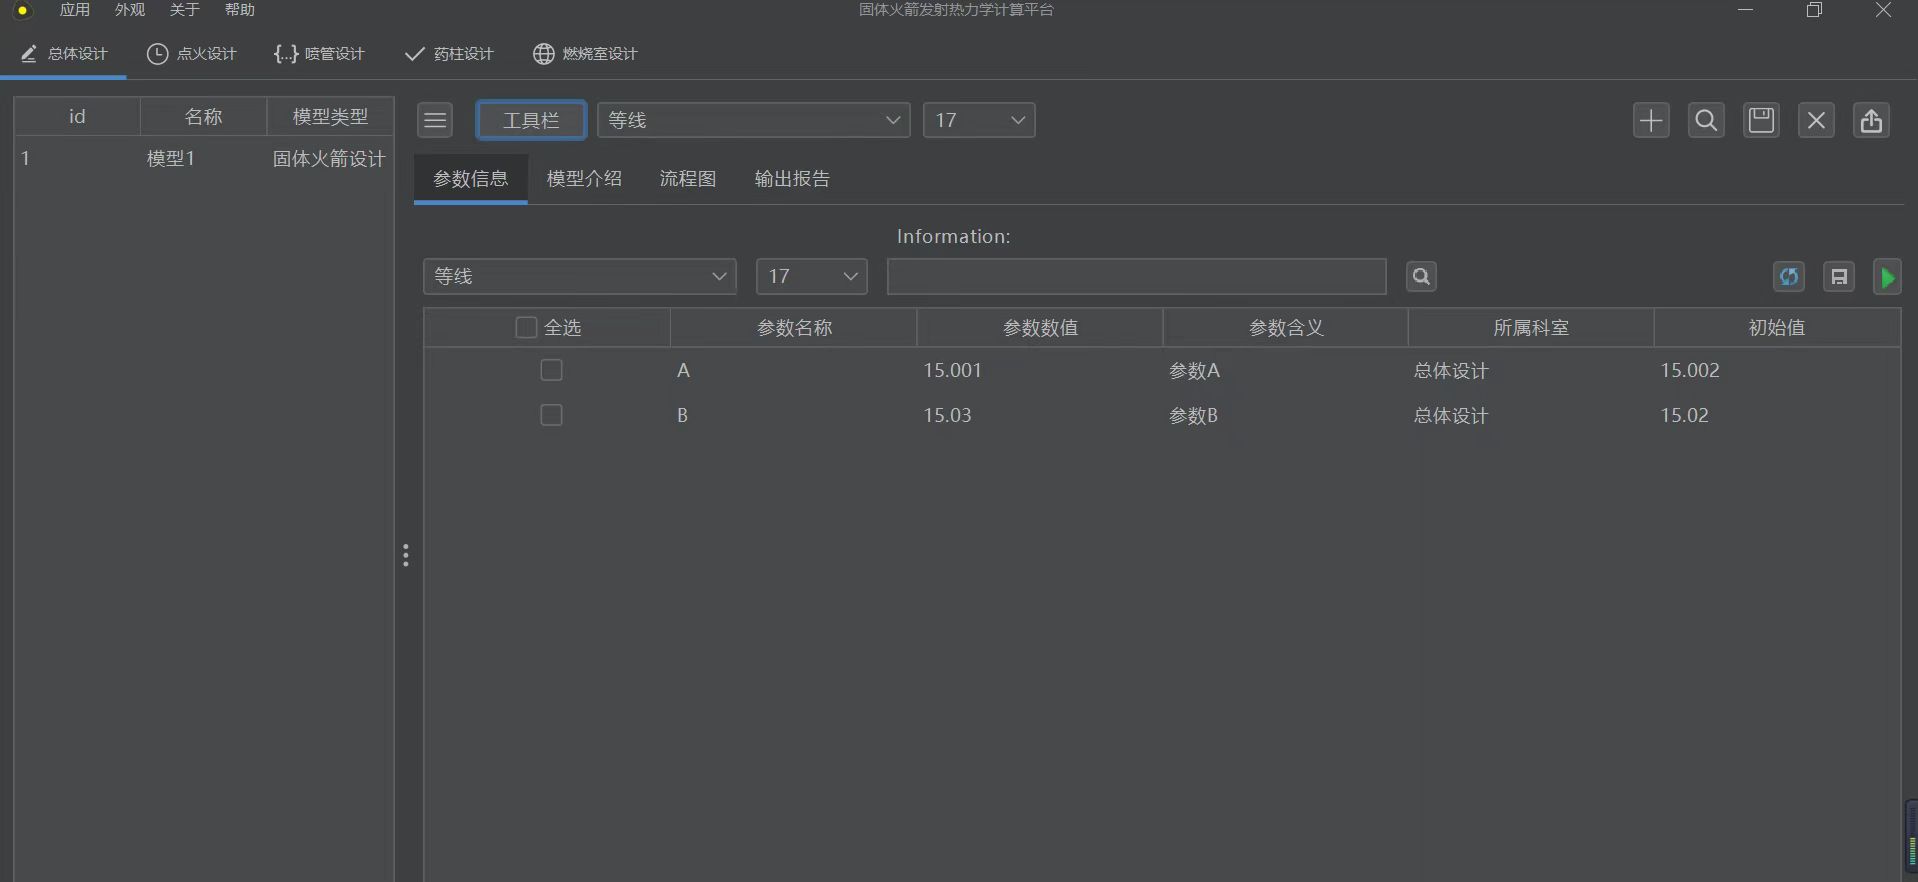Check the checkbox for parameter A row
This screenshot has height=882, width=1918.
point(551,370)
